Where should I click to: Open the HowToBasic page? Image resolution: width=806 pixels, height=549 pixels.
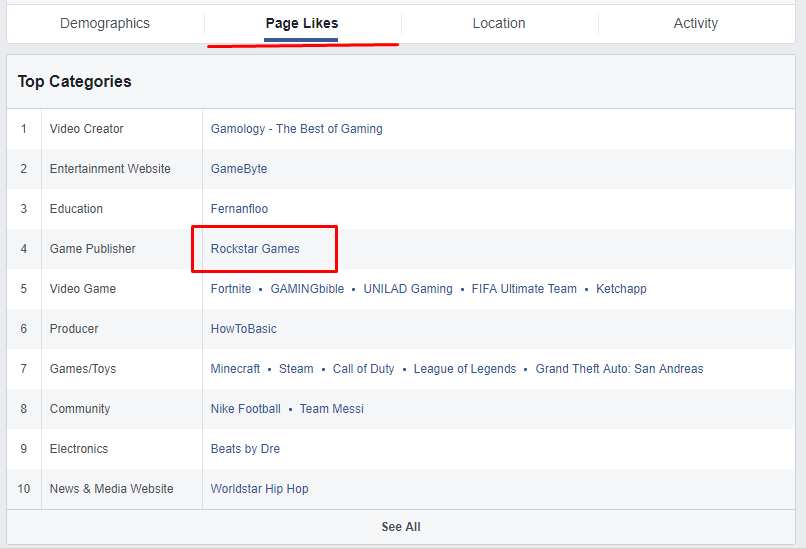(244, 329)
